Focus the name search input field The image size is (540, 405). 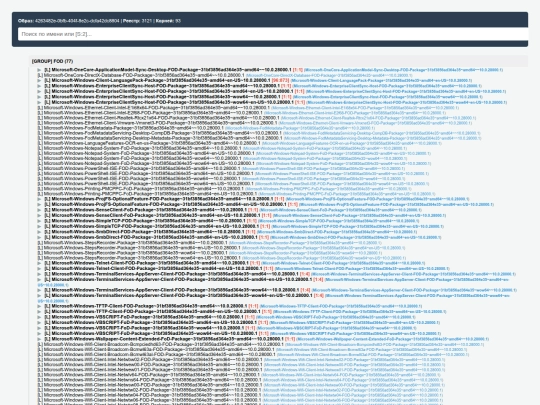(273, 34)
